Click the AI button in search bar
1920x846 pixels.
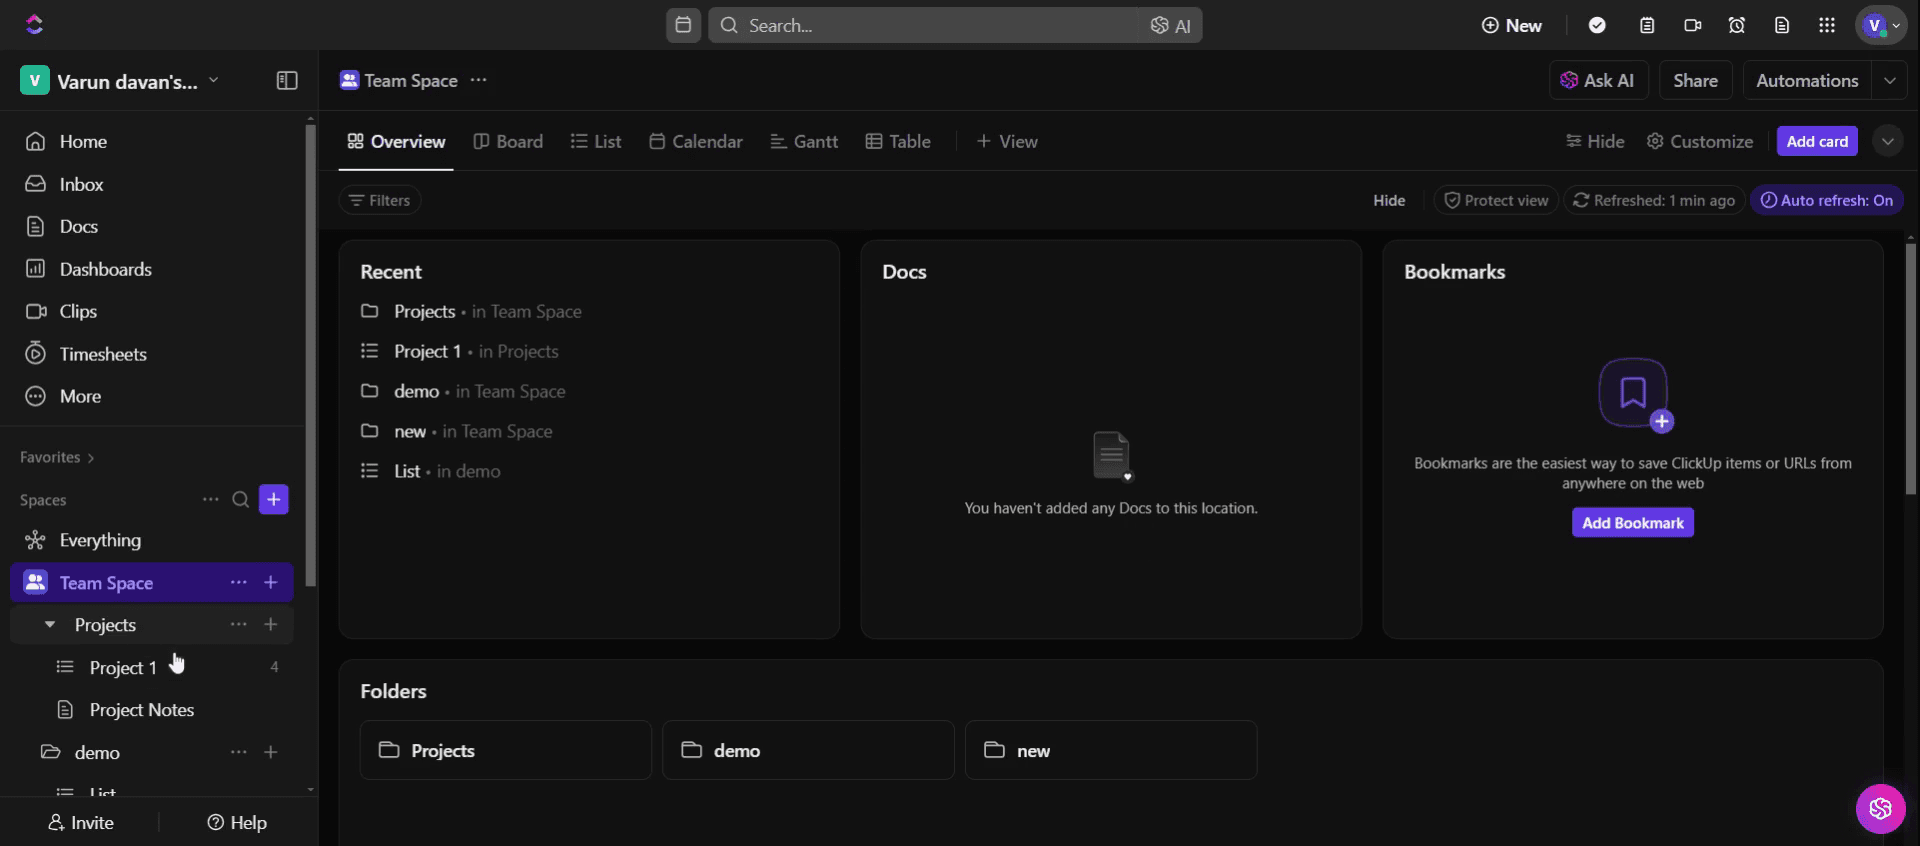click(x=1171, y=26)
